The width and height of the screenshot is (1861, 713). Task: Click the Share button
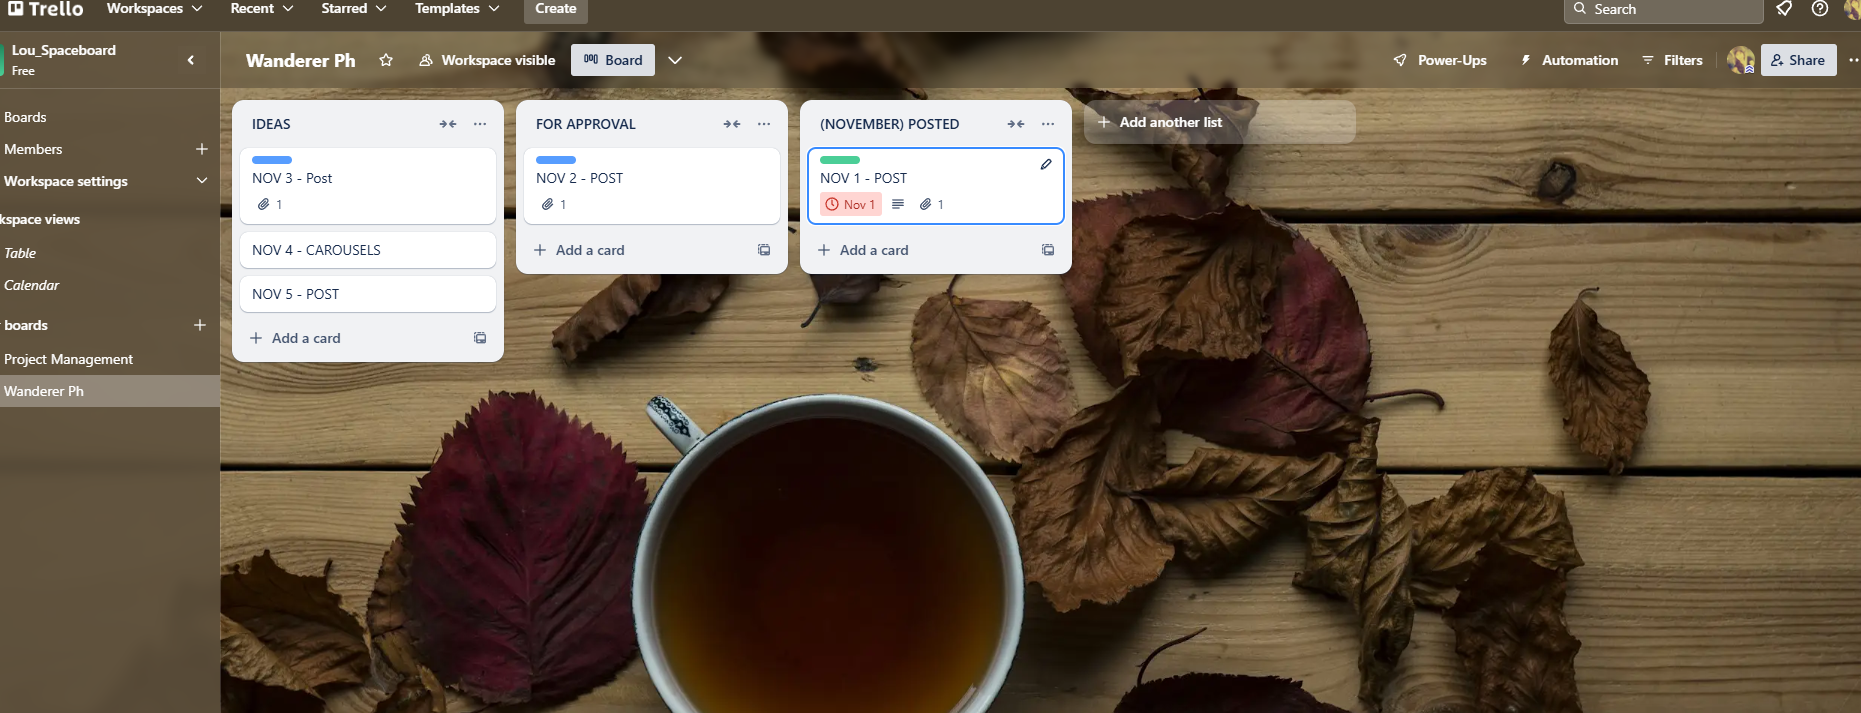(1798, 60)
